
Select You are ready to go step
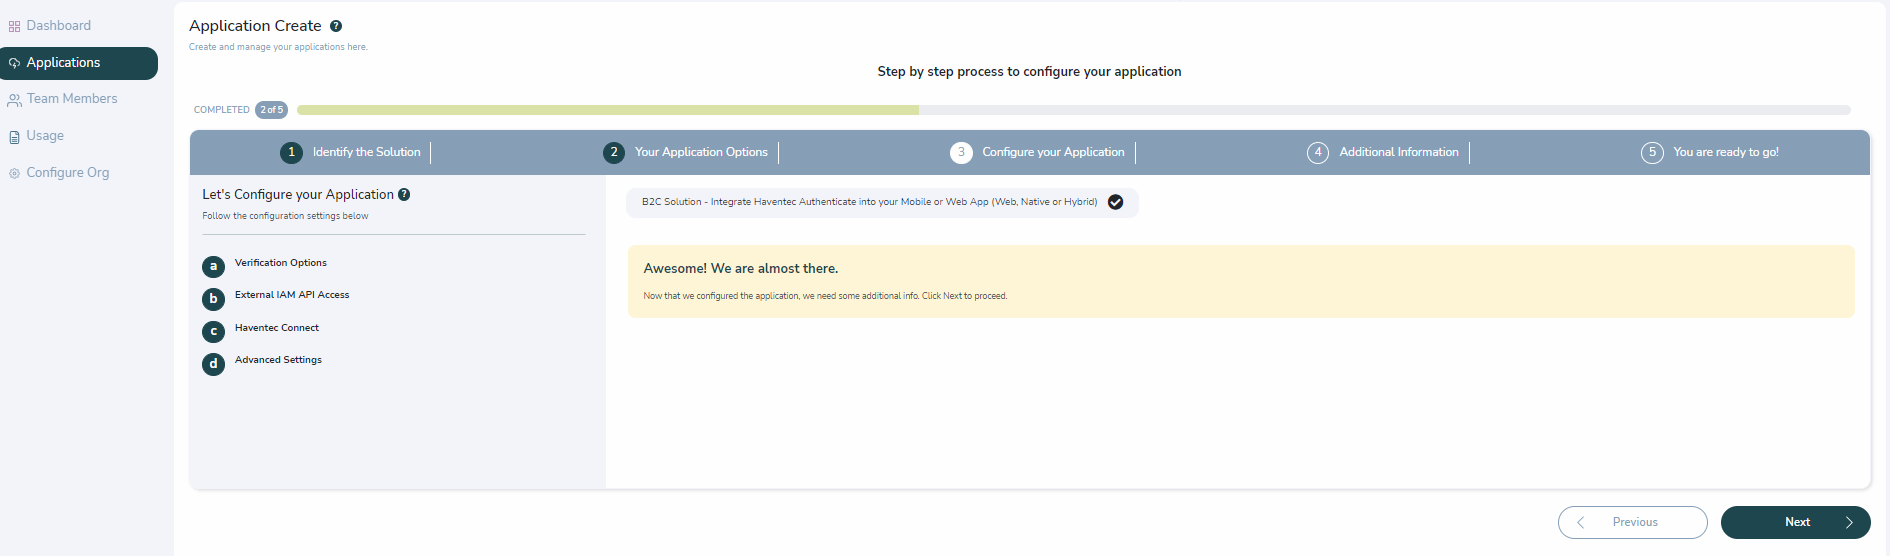pyautogui.click(x=1726, y=152)
